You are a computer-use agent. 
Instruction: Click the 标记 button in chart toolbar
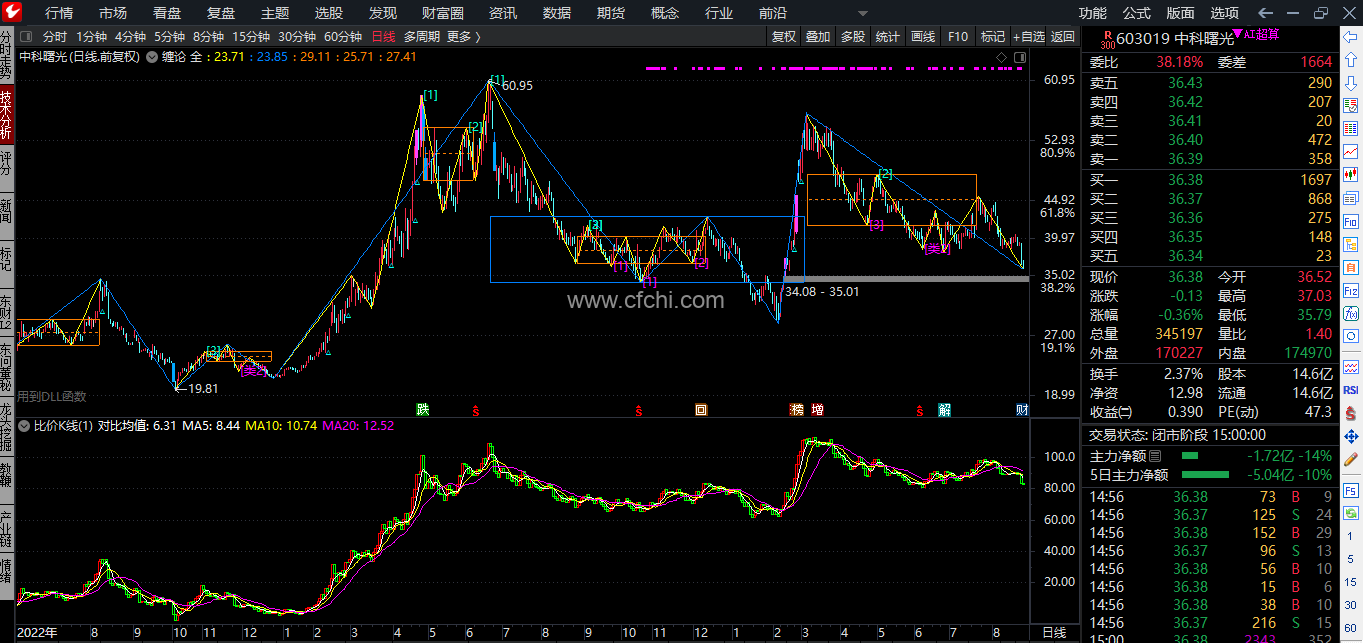[x=993, y=37]
